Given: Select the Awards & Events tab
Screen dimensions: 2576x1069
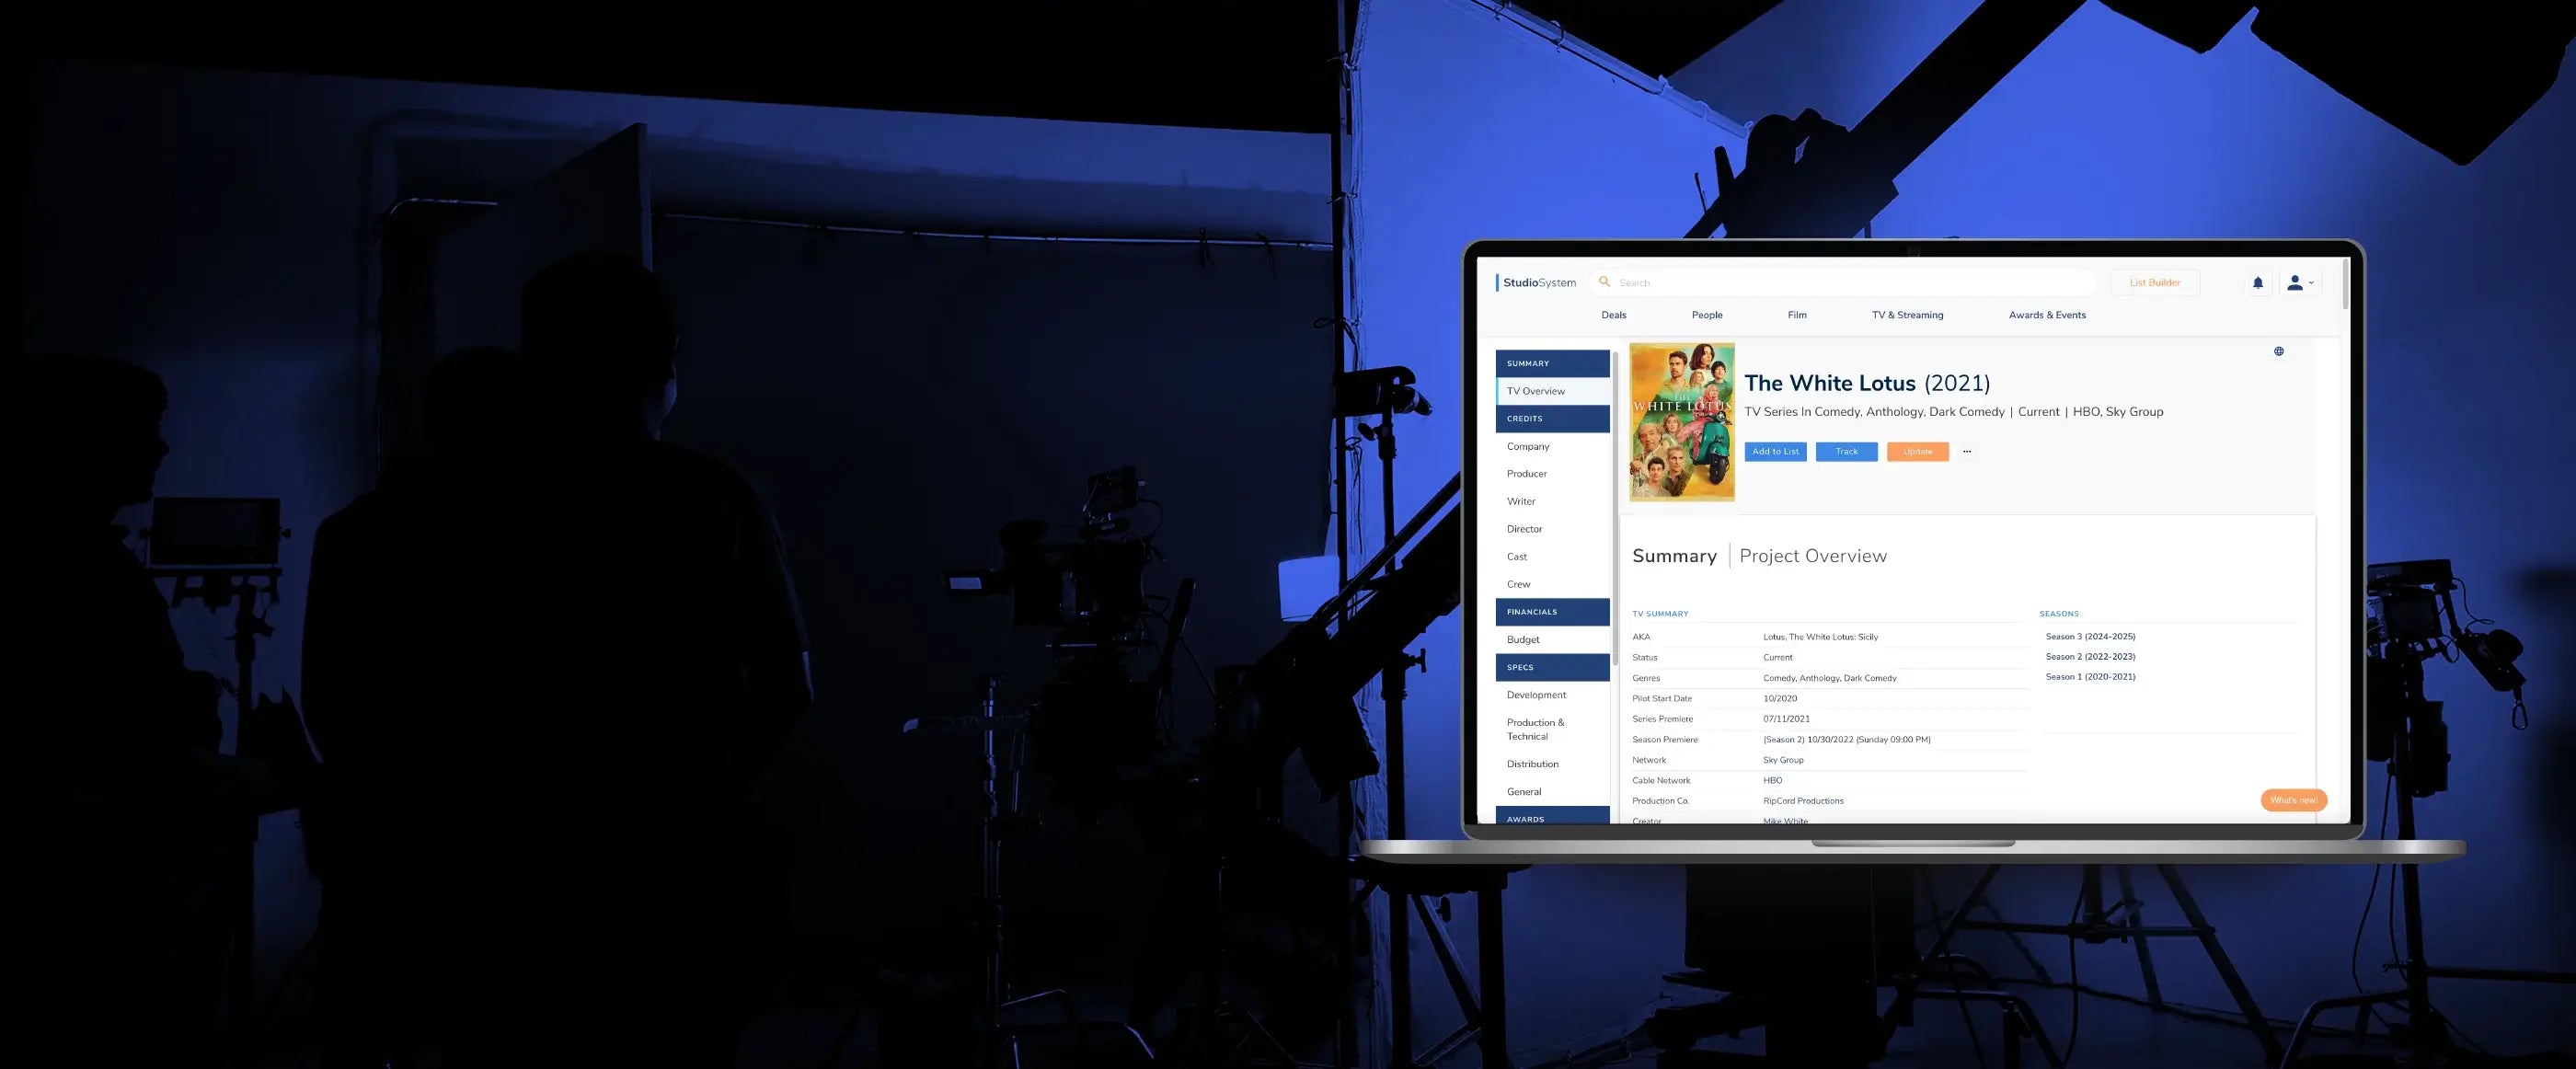Looking at the screenshot, I should point(2046,314).
